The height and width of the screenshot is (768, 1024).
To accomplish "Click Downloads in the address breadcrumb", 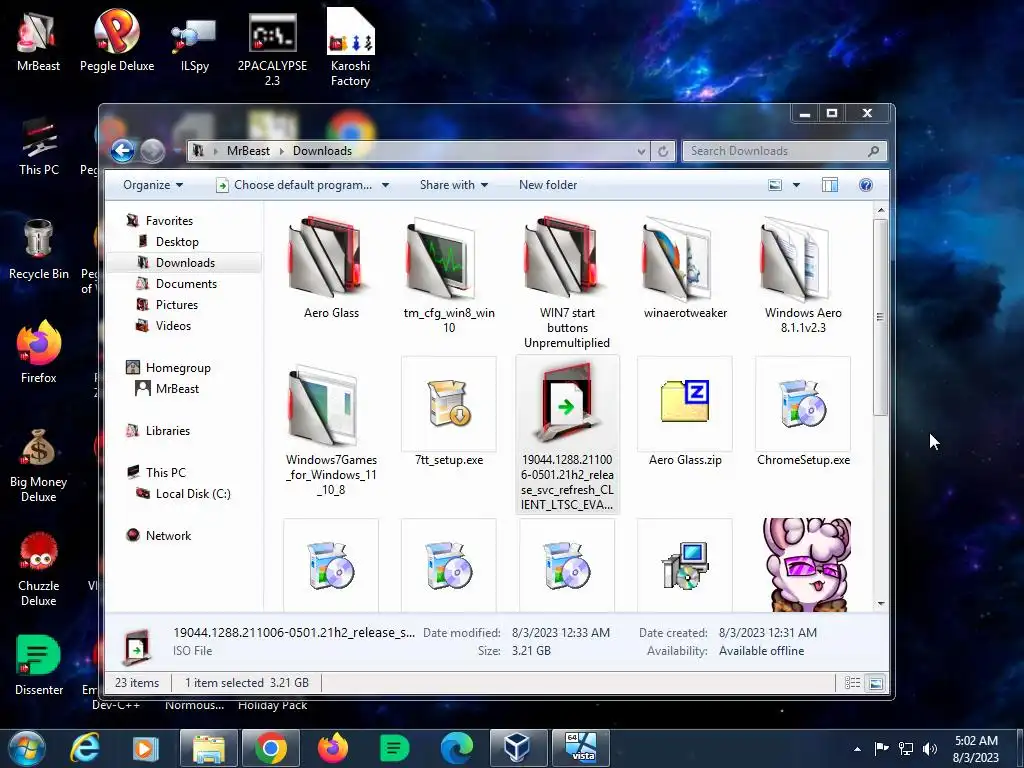I will (322, 151).
